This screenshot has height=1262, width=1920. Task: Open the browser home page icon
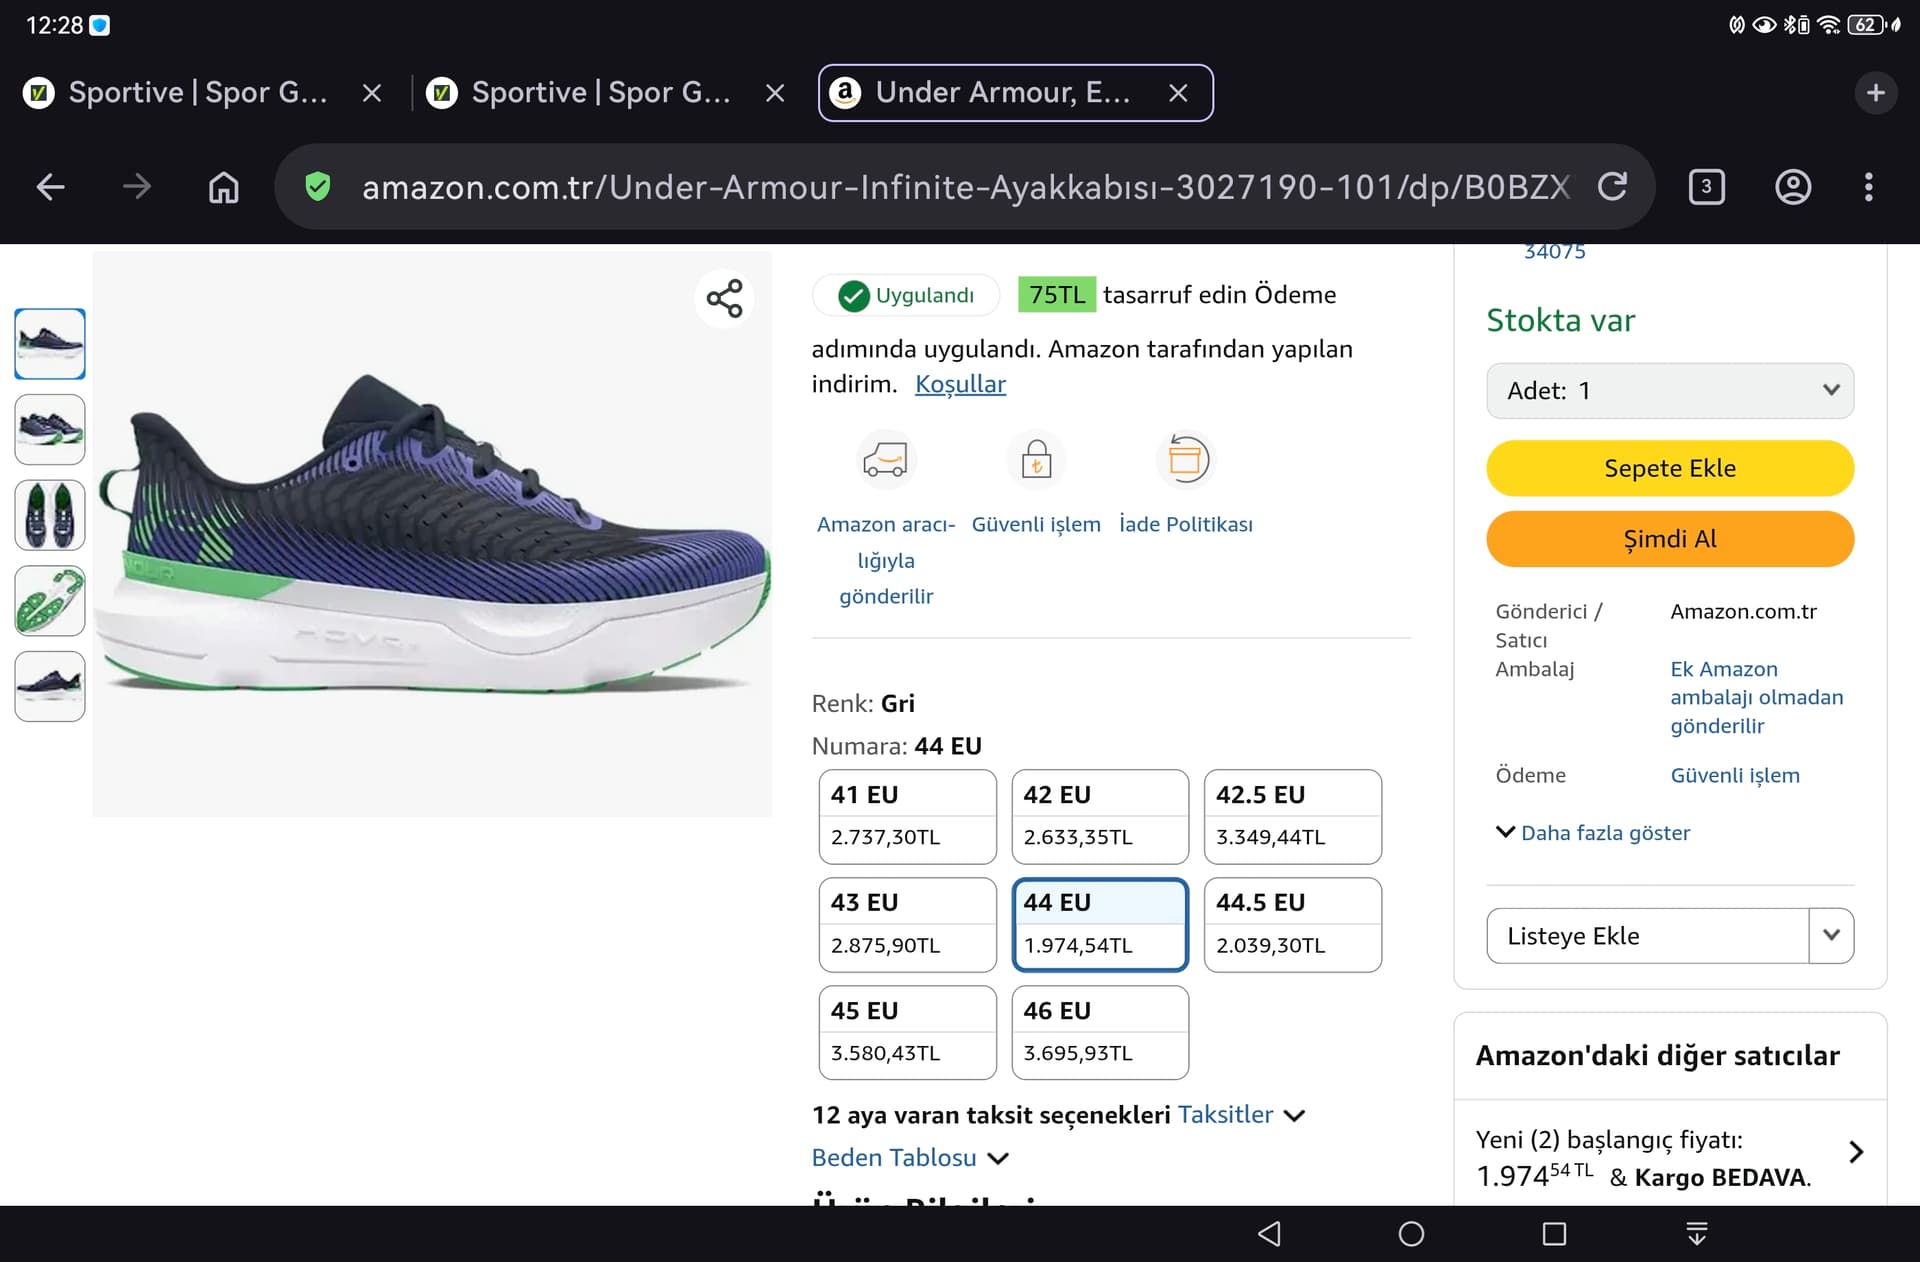[223, 187]
